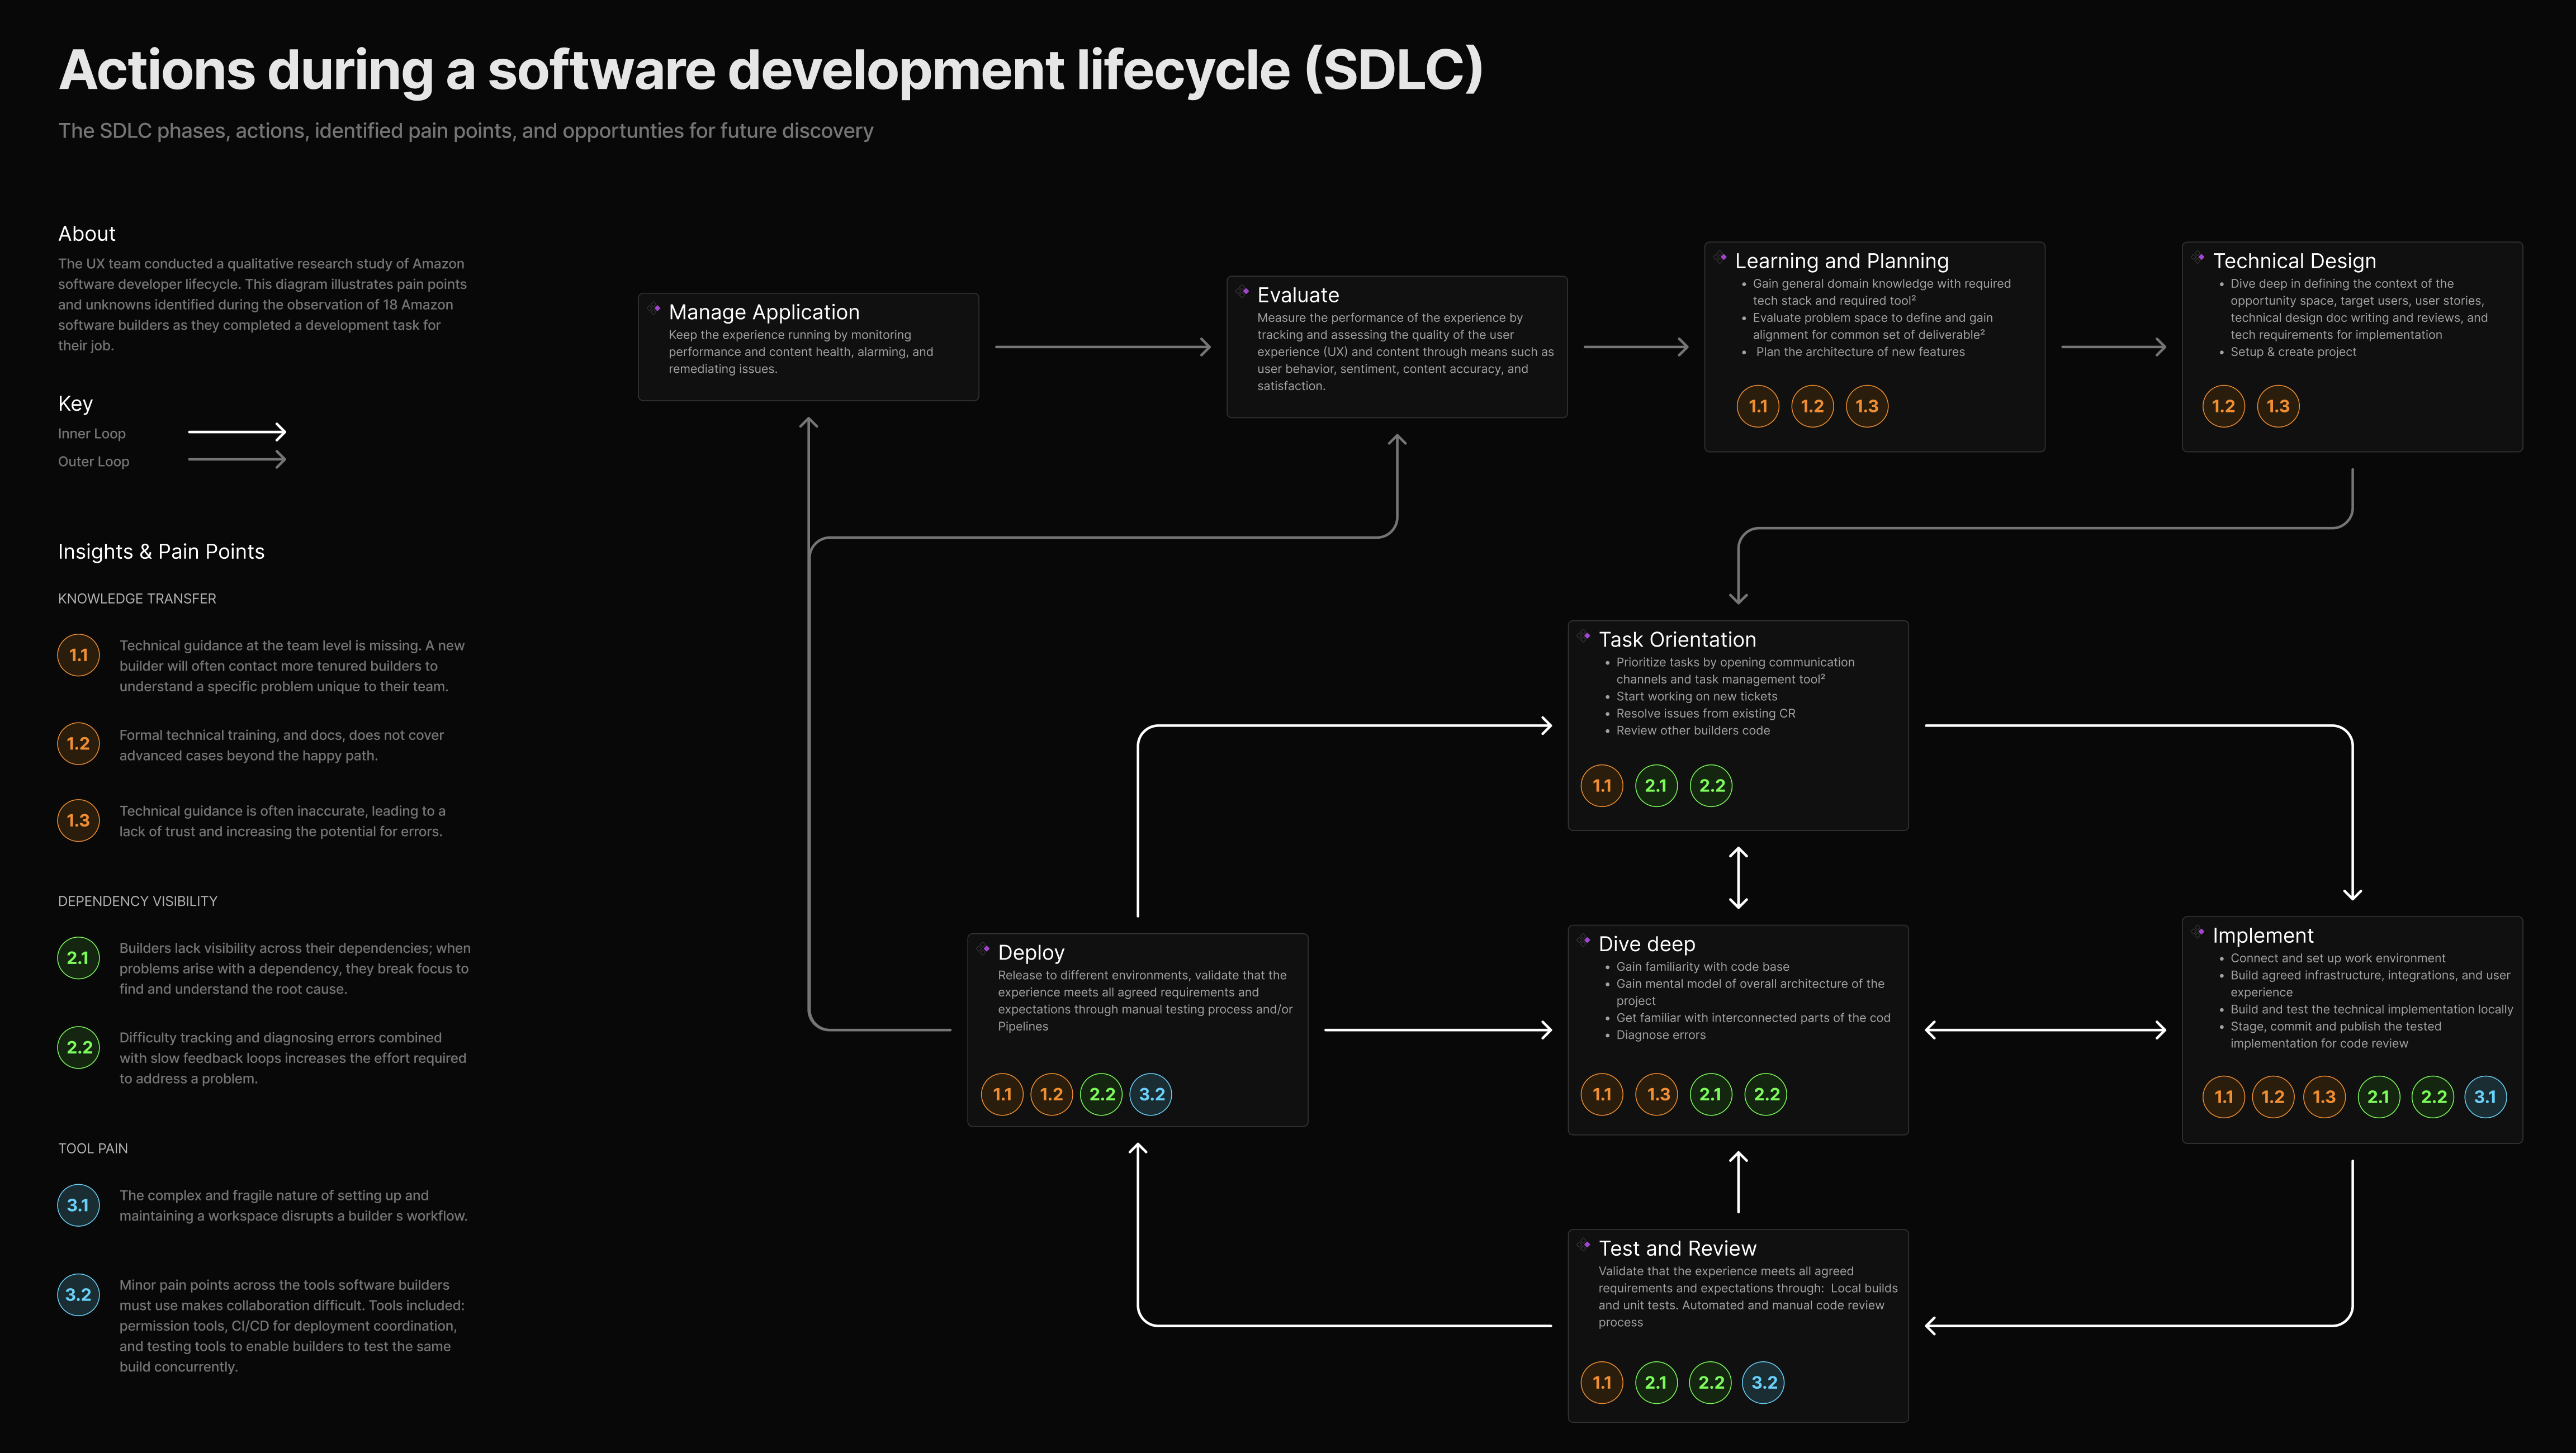Select the 1.3 badge under Knowledge Transfer legend
This screenshot has height=1453, width=2576.
click(x=78, y=821)
